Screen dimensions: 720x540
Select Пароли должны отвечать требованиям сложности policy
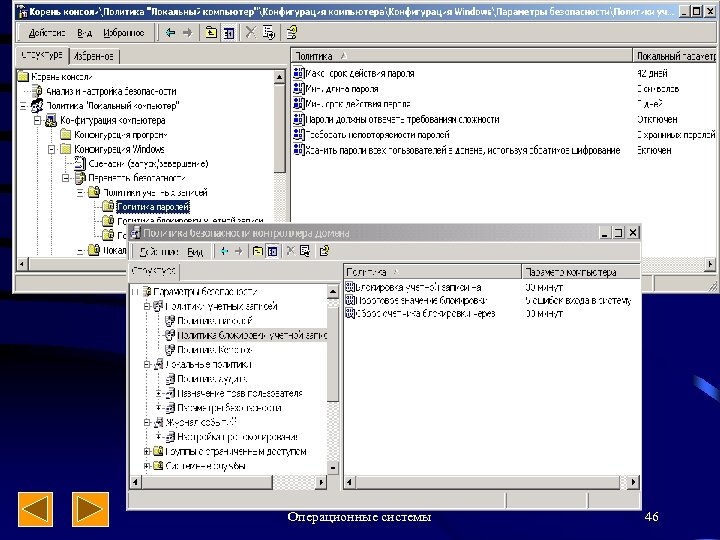pos(402,119)
